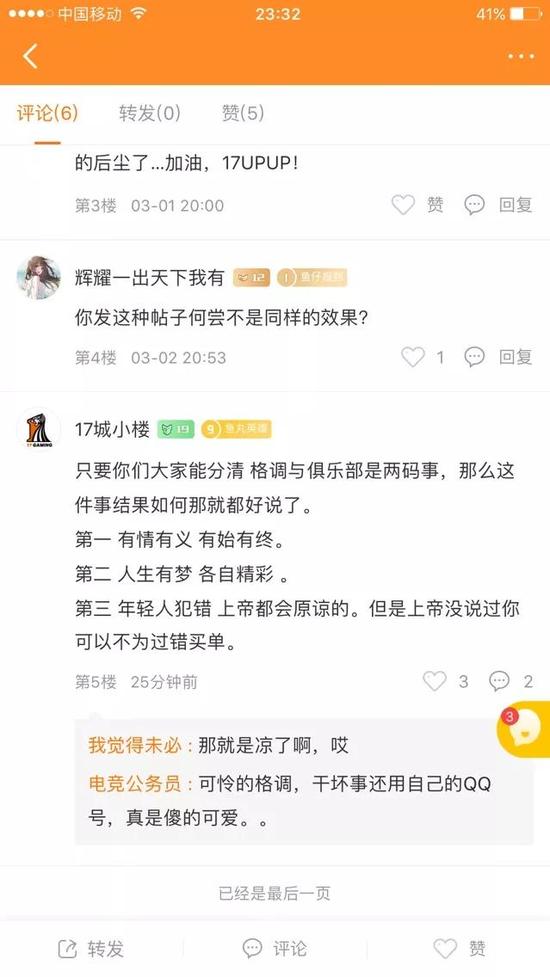Tap the 转发 share button at bottom
This screenshot has width=550, height=977.
91,949
